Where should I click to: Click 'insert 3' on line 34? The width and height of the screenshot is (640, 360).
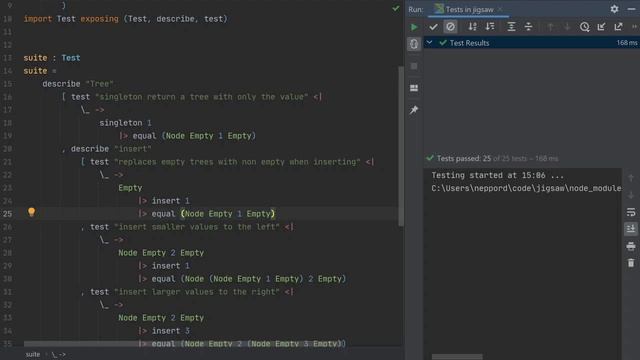(x=171, y=331)
